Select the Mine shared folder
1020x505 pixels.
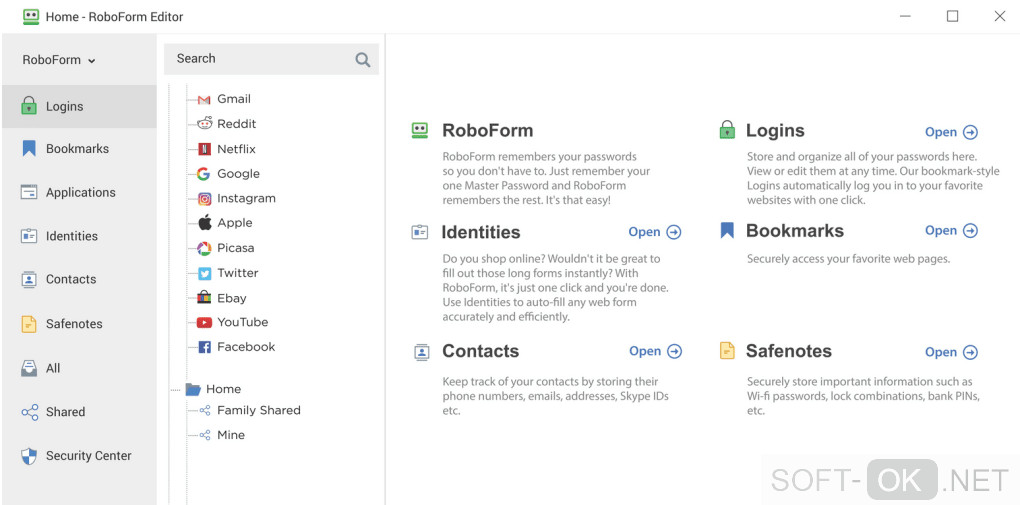(230, 435)
